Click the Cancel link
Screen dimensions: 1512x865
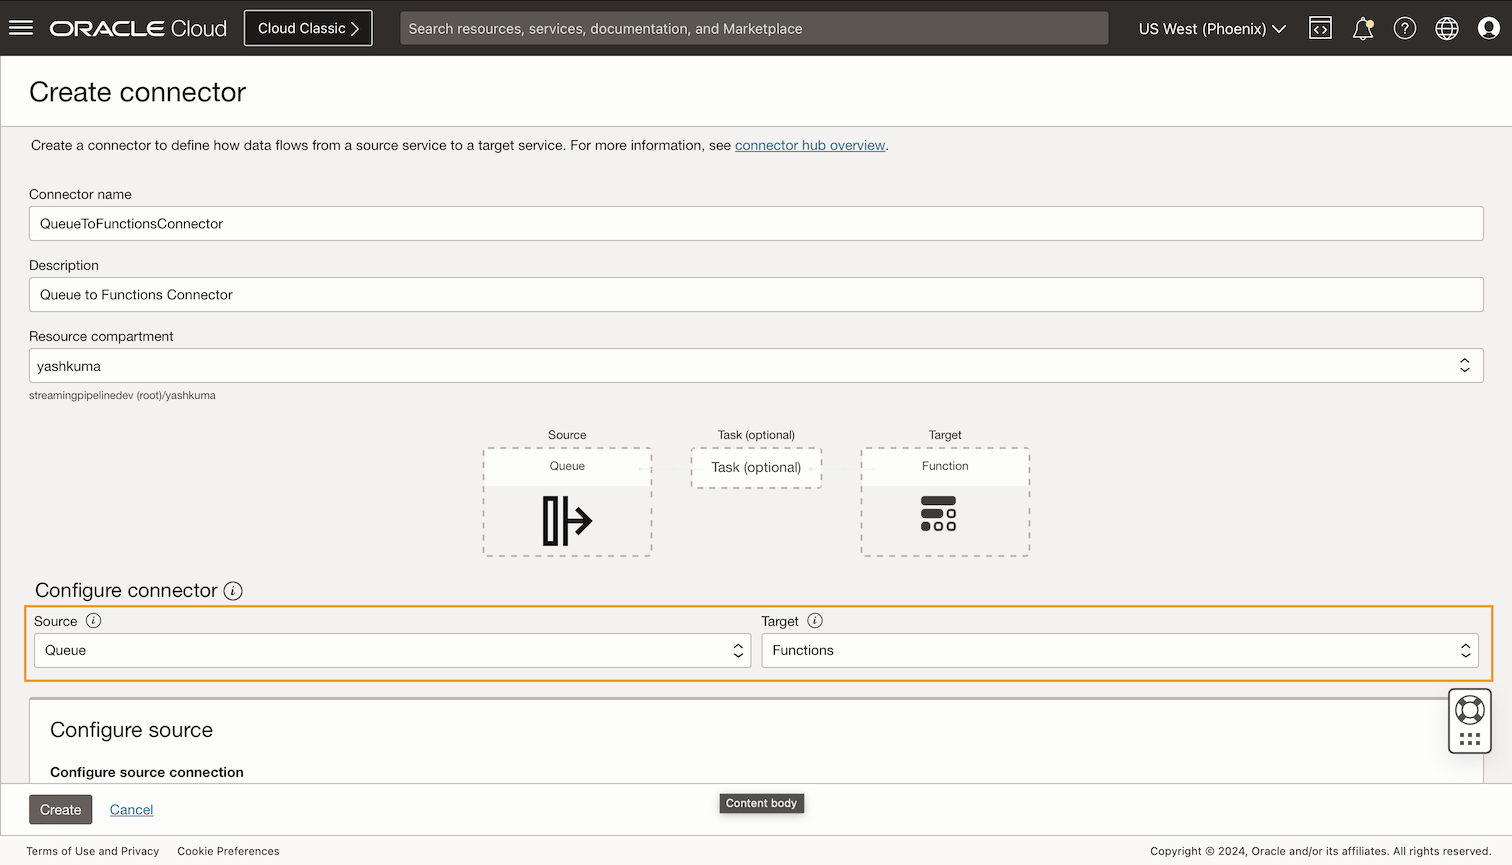click(x=131, y=809)
